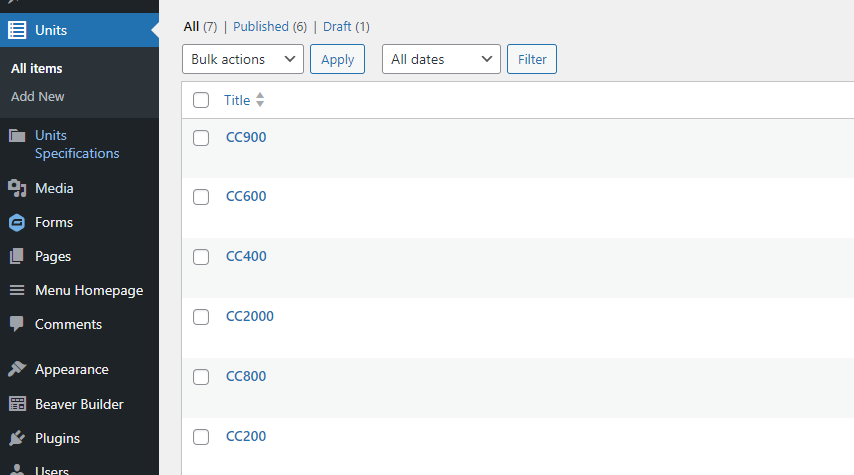854x475 pixels.
Task: Click the Plugins plug icon
Action: (x=17, y=438)
